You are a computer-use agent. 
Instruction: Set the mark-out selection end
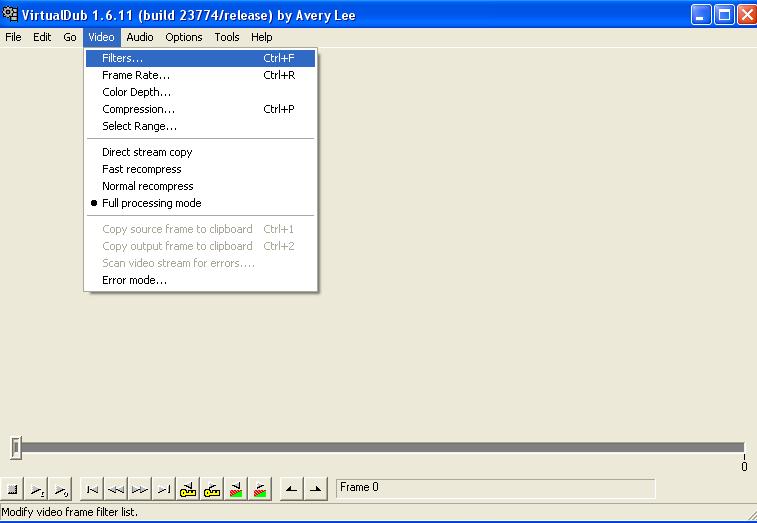[x=316, y=489]
